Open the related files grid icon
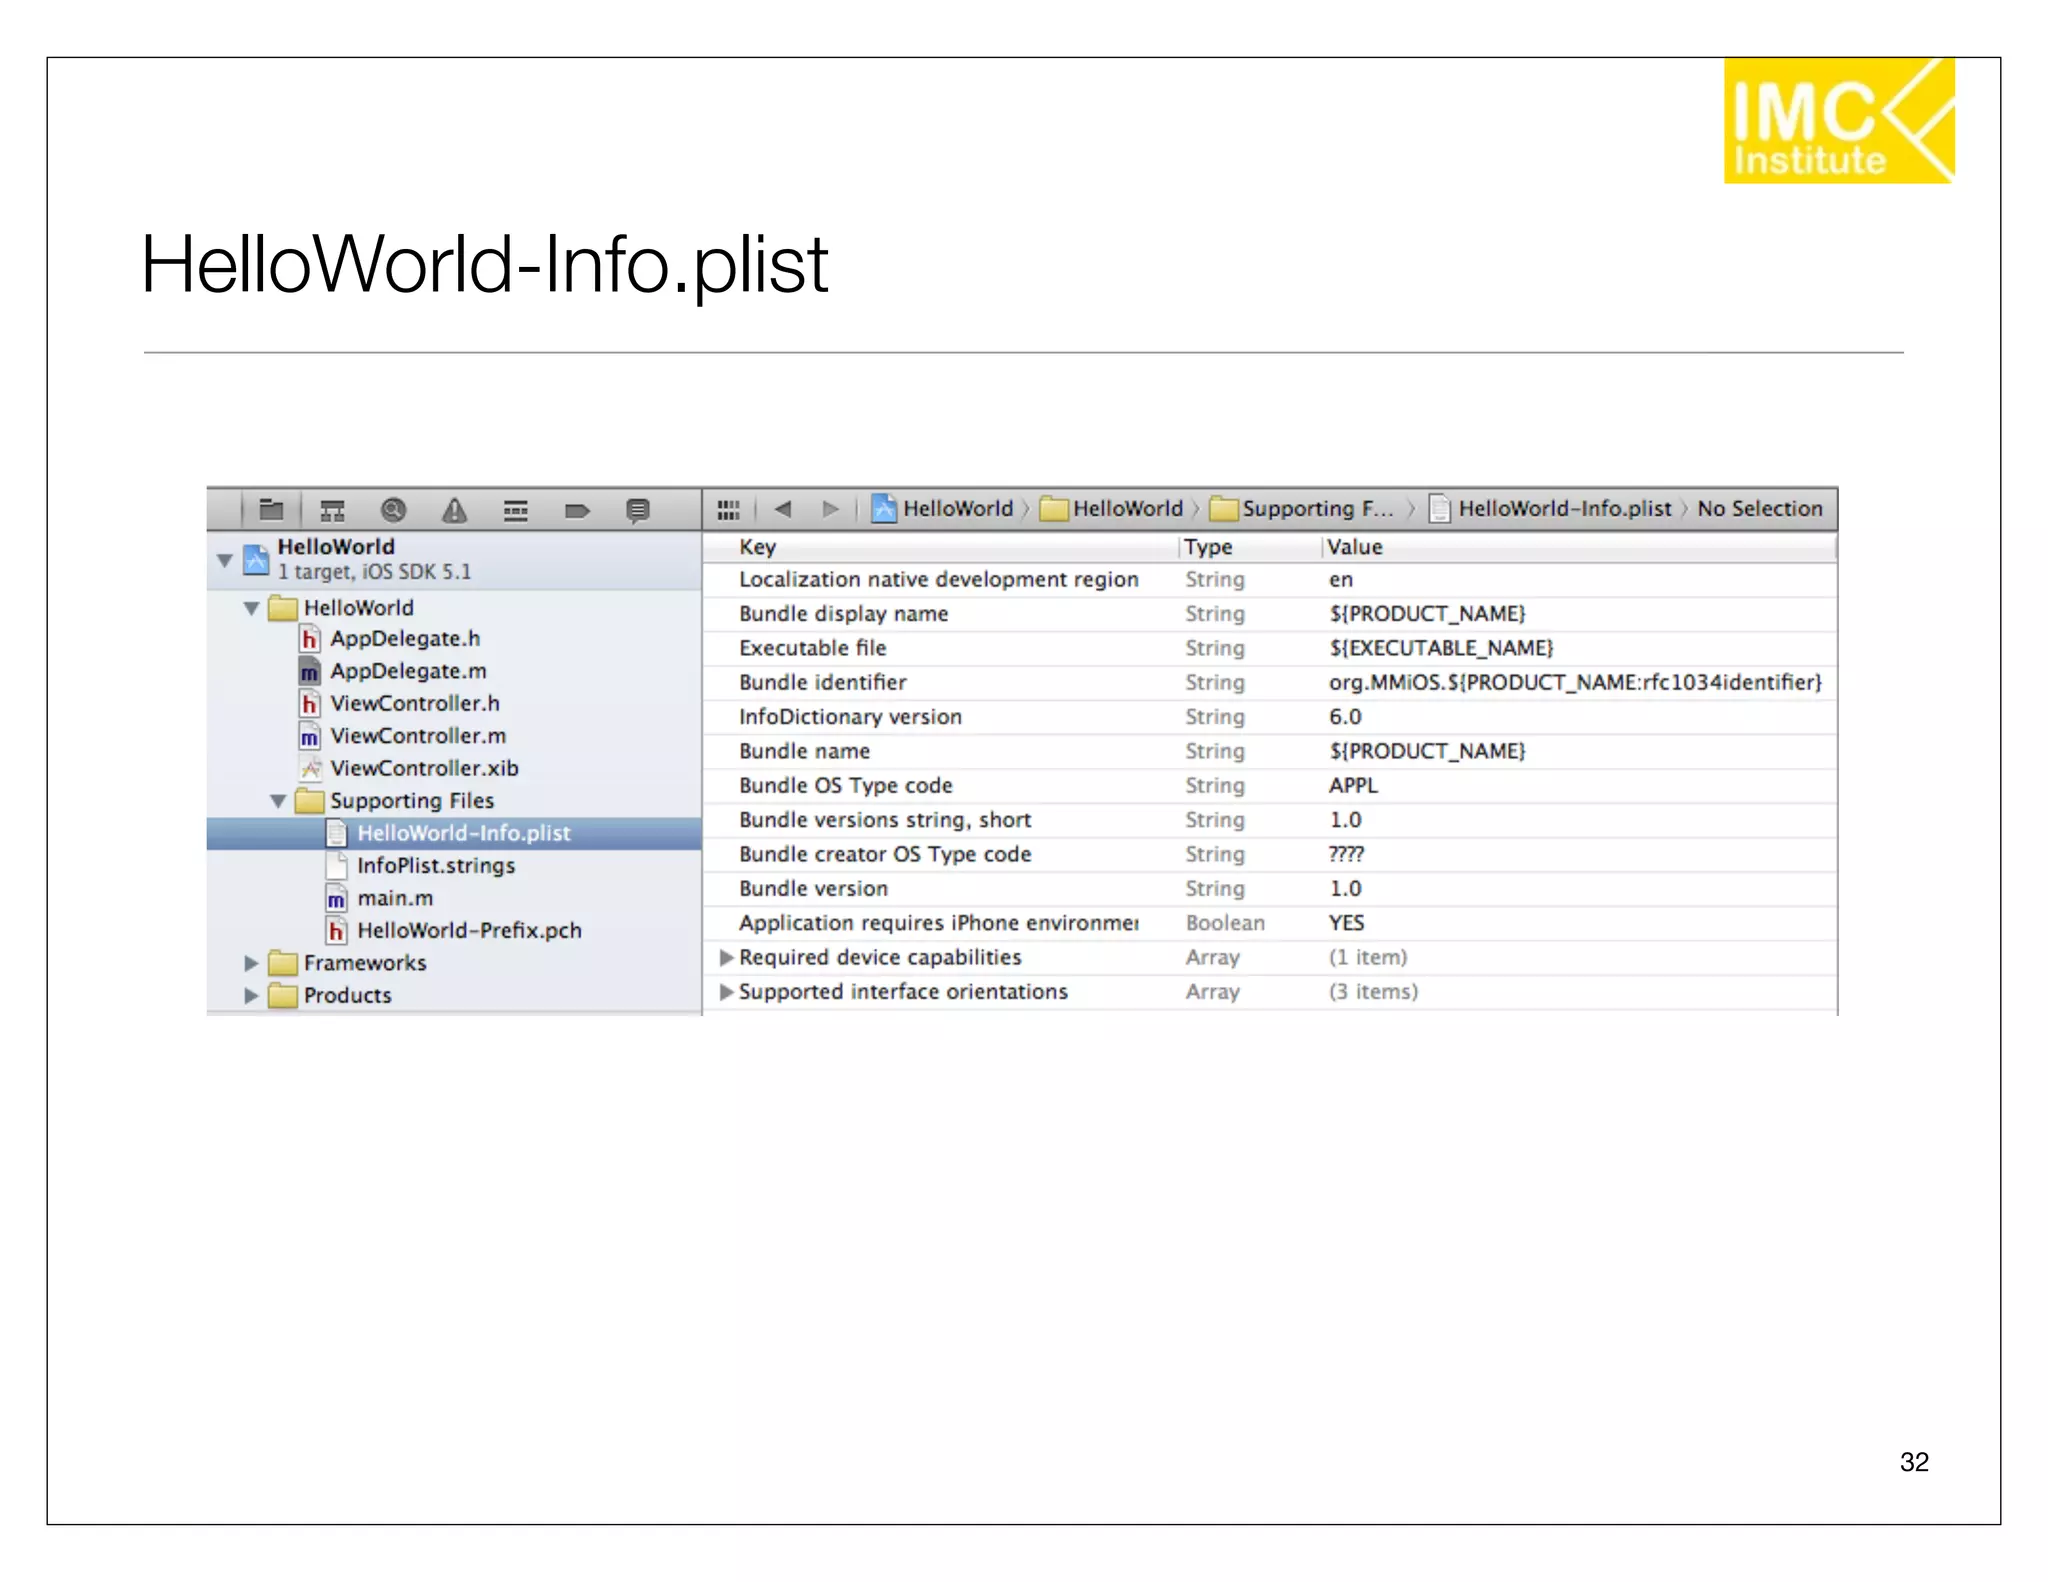This screenshot has height=1582, width=2048. [728, 510]
